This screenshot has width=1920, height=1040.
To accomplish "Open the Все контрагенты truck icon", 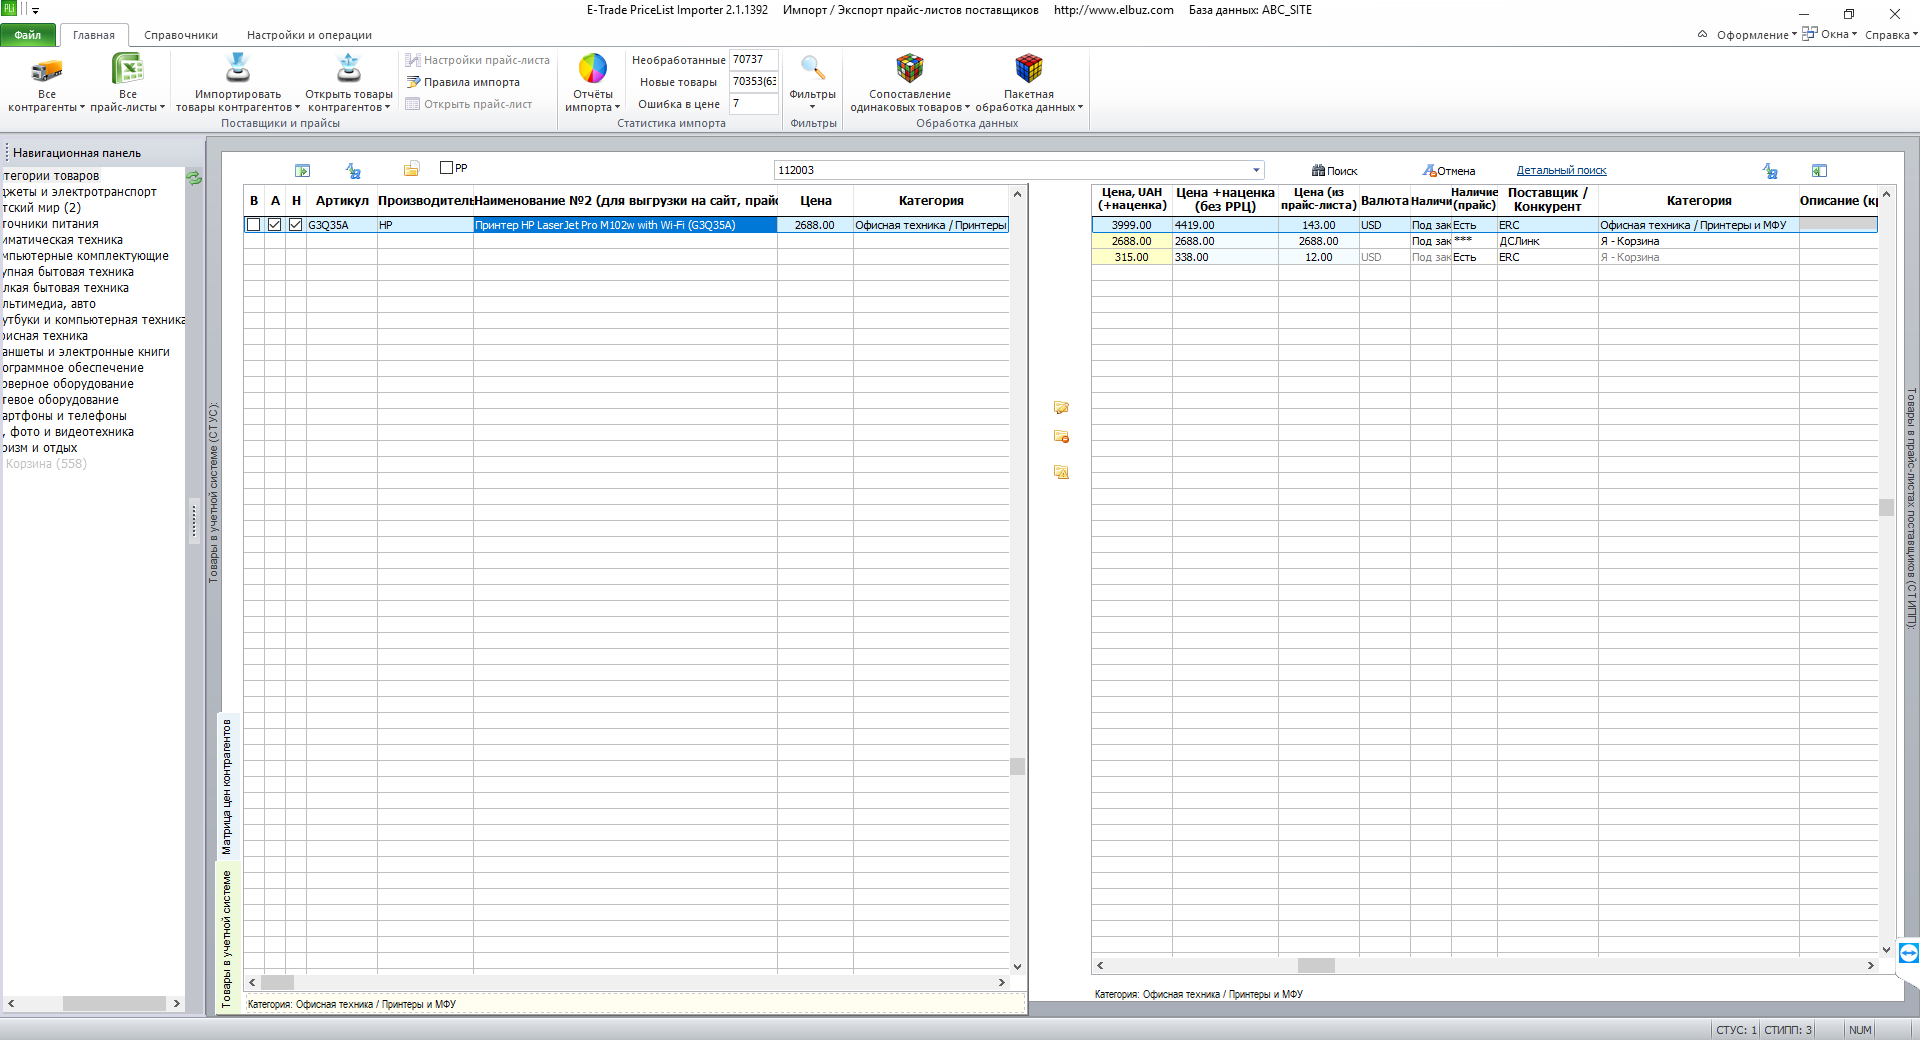I will (x=47, y=70).
